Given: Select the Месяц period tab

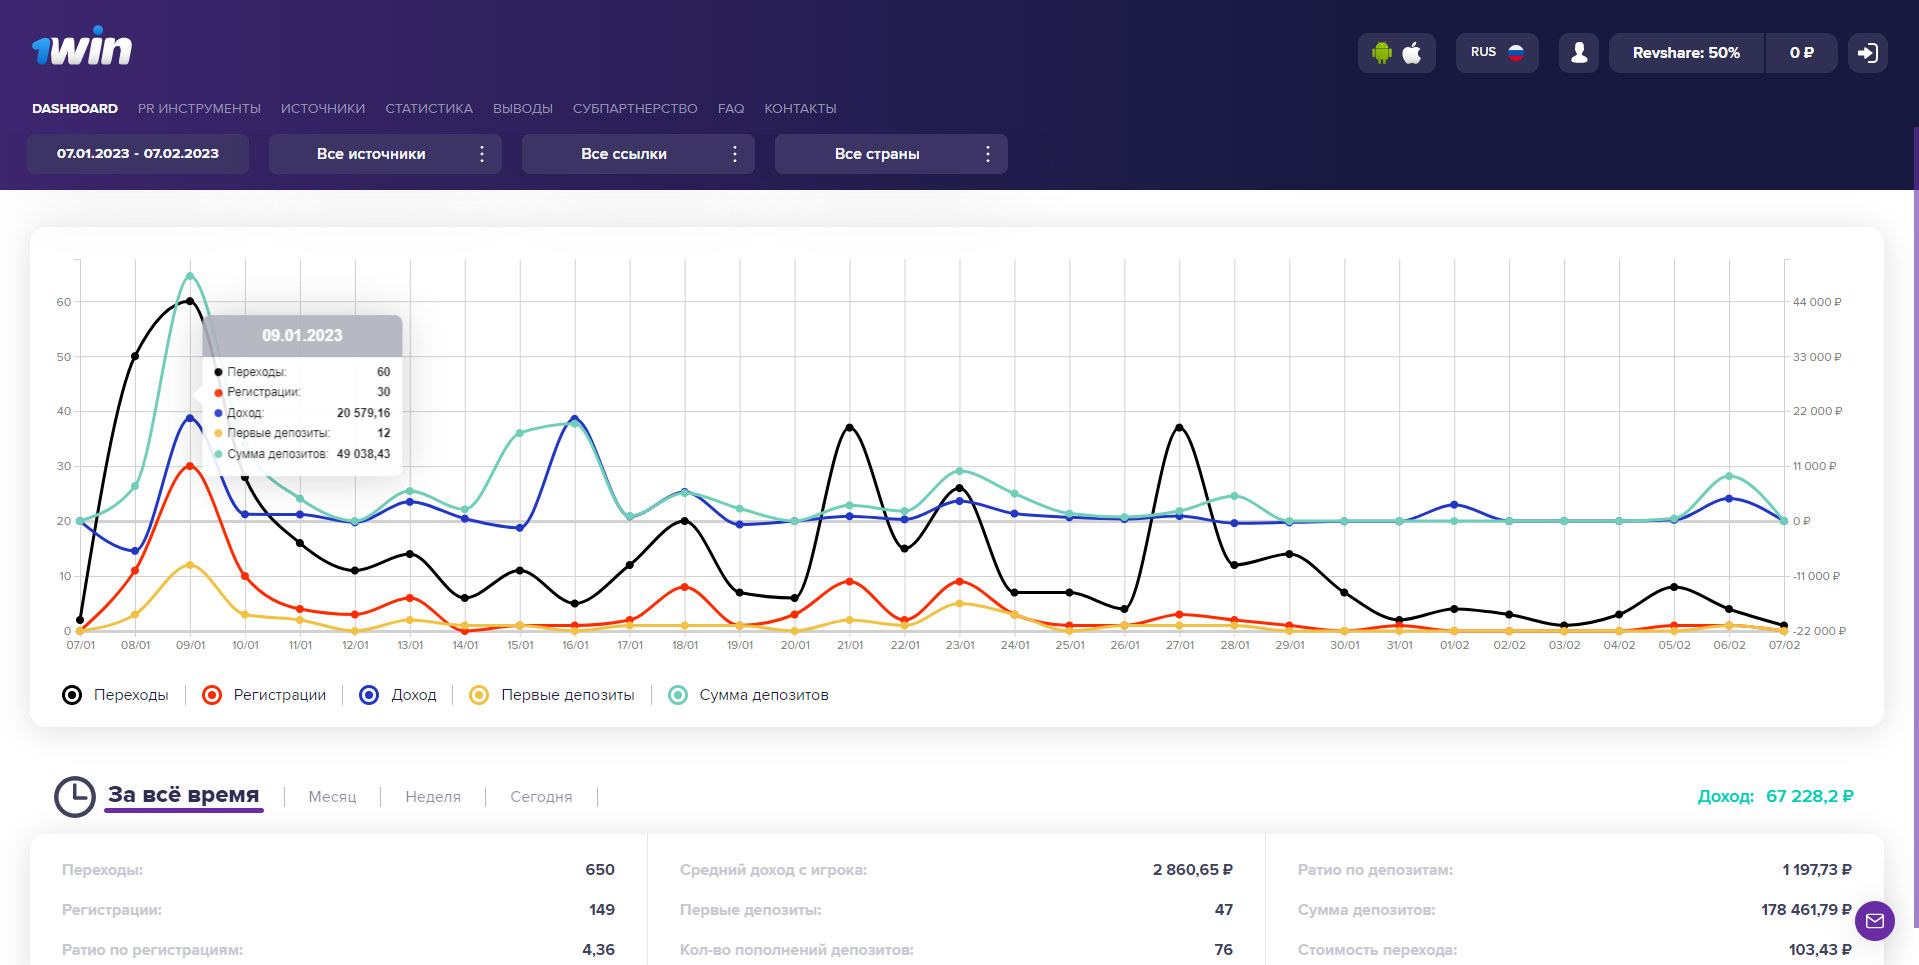Looking at the screenshot, I should [332, 797].
